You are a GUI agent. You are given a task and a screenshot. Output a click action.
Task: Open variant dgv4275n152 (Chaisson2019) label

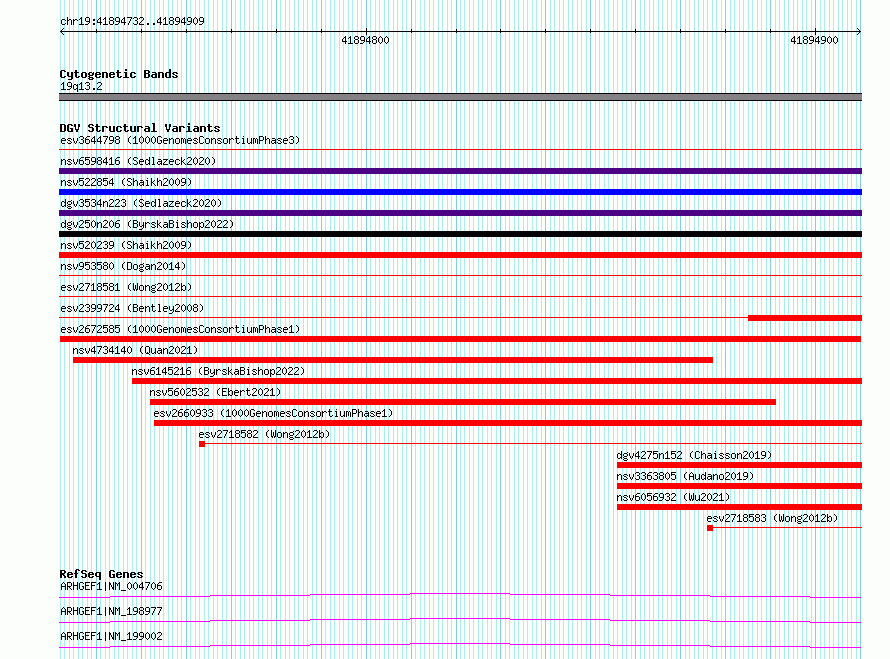click(x=694, y=455)
